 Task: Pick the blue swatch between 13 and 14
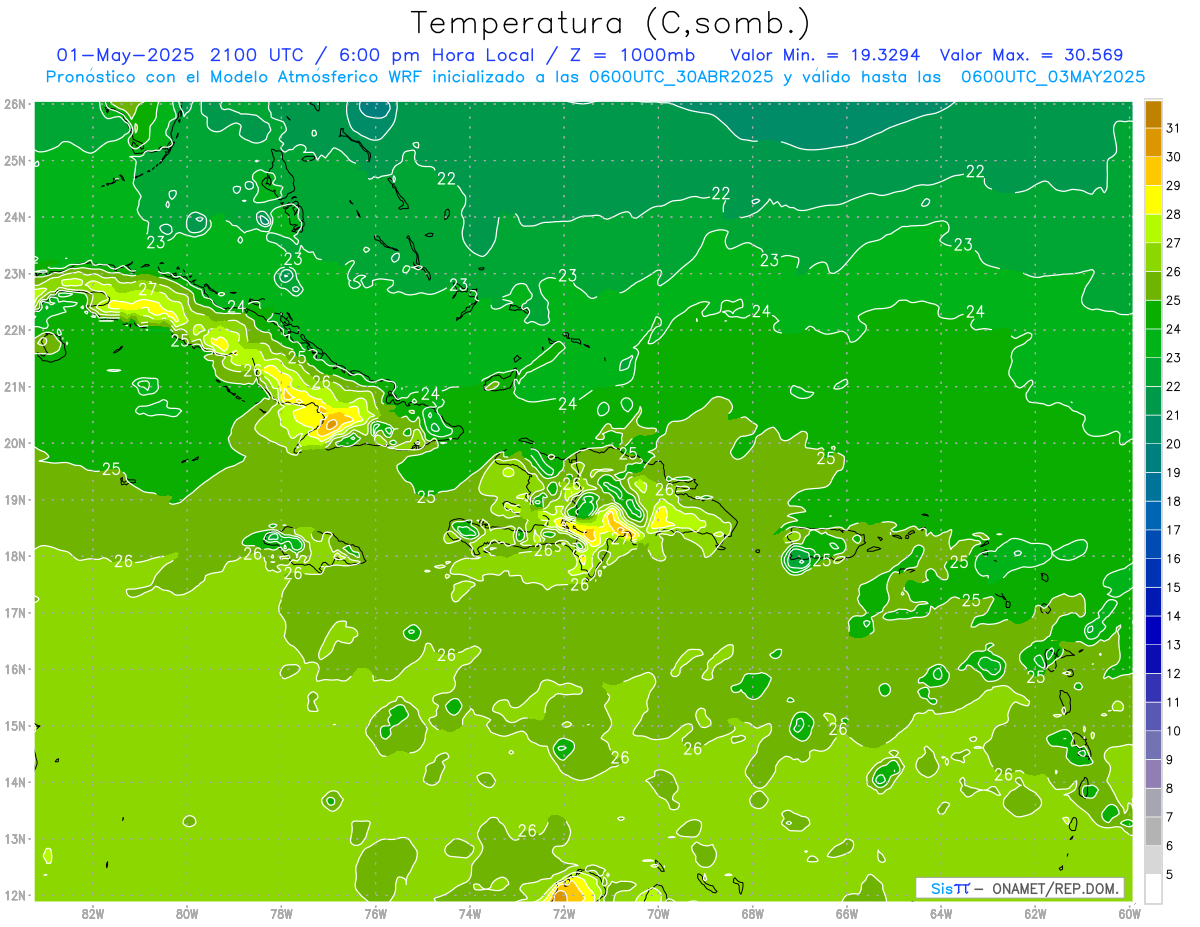click(x=1153, y=631)
